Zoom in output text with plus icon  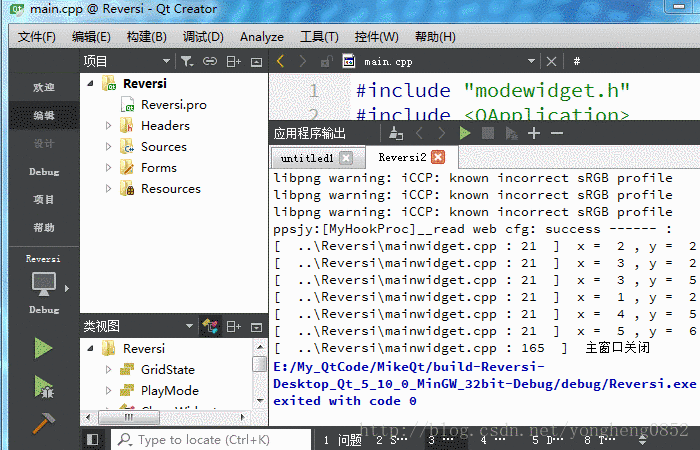[x=534, y=133]
